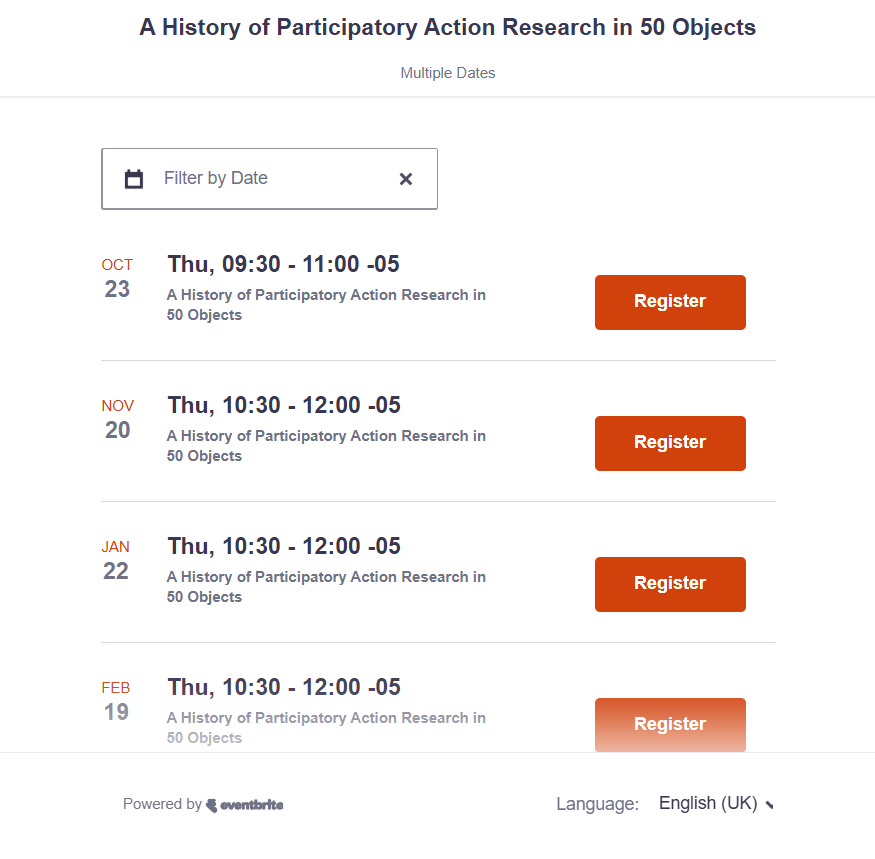Select the FEB 19 date badge

click(x=116, y=702)
